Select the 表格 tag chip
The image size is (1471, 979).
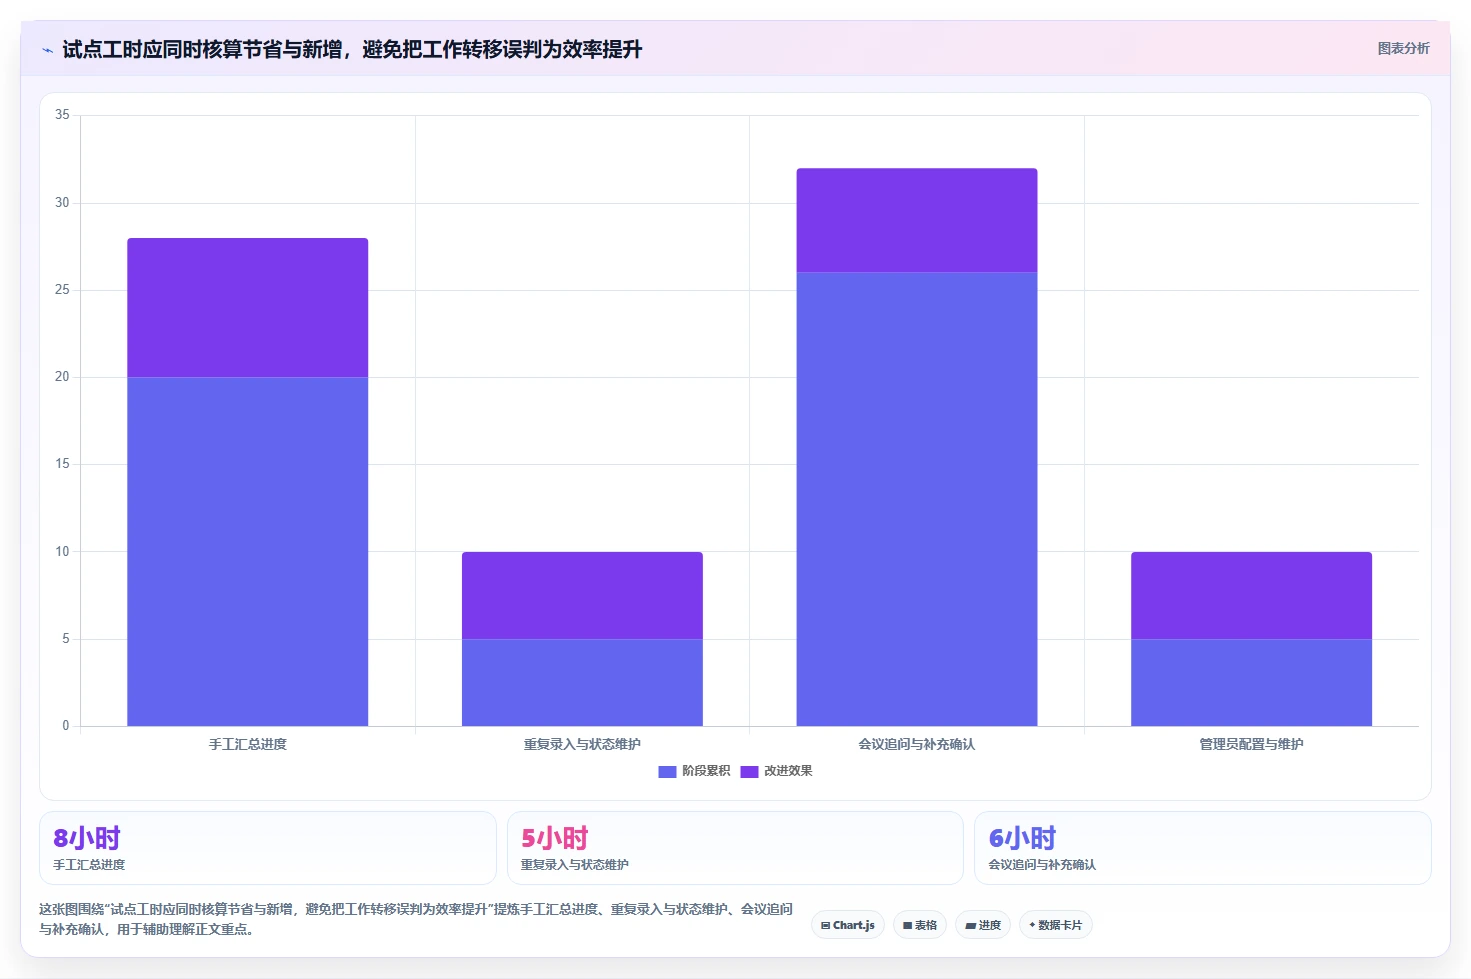click(x=920, y=925)
